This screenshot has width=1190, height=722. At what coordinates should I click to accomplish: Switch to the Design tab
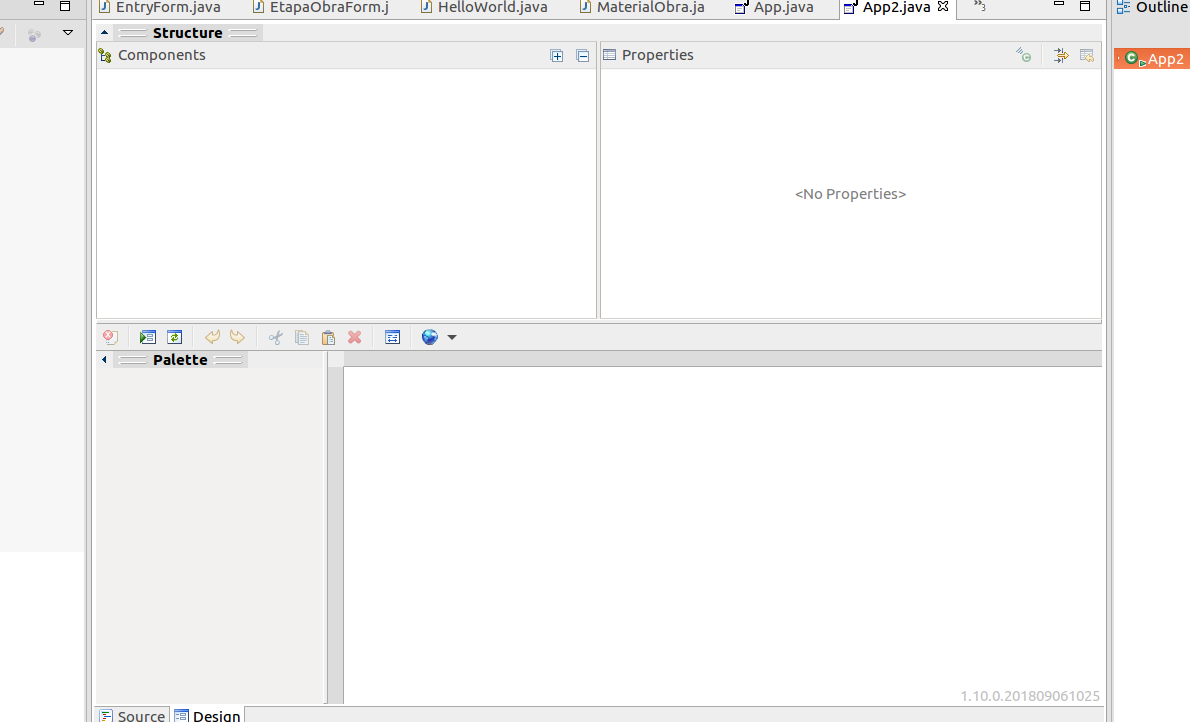[208, 715]
